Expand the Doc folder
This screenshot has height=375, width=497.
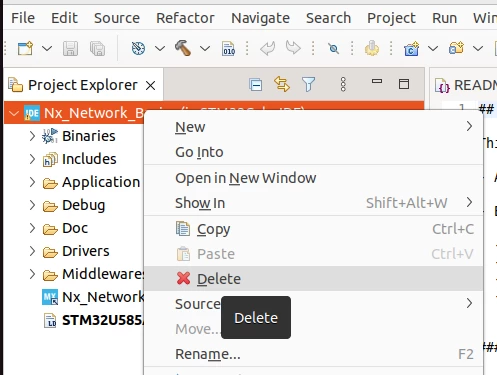tap(32, 228)
